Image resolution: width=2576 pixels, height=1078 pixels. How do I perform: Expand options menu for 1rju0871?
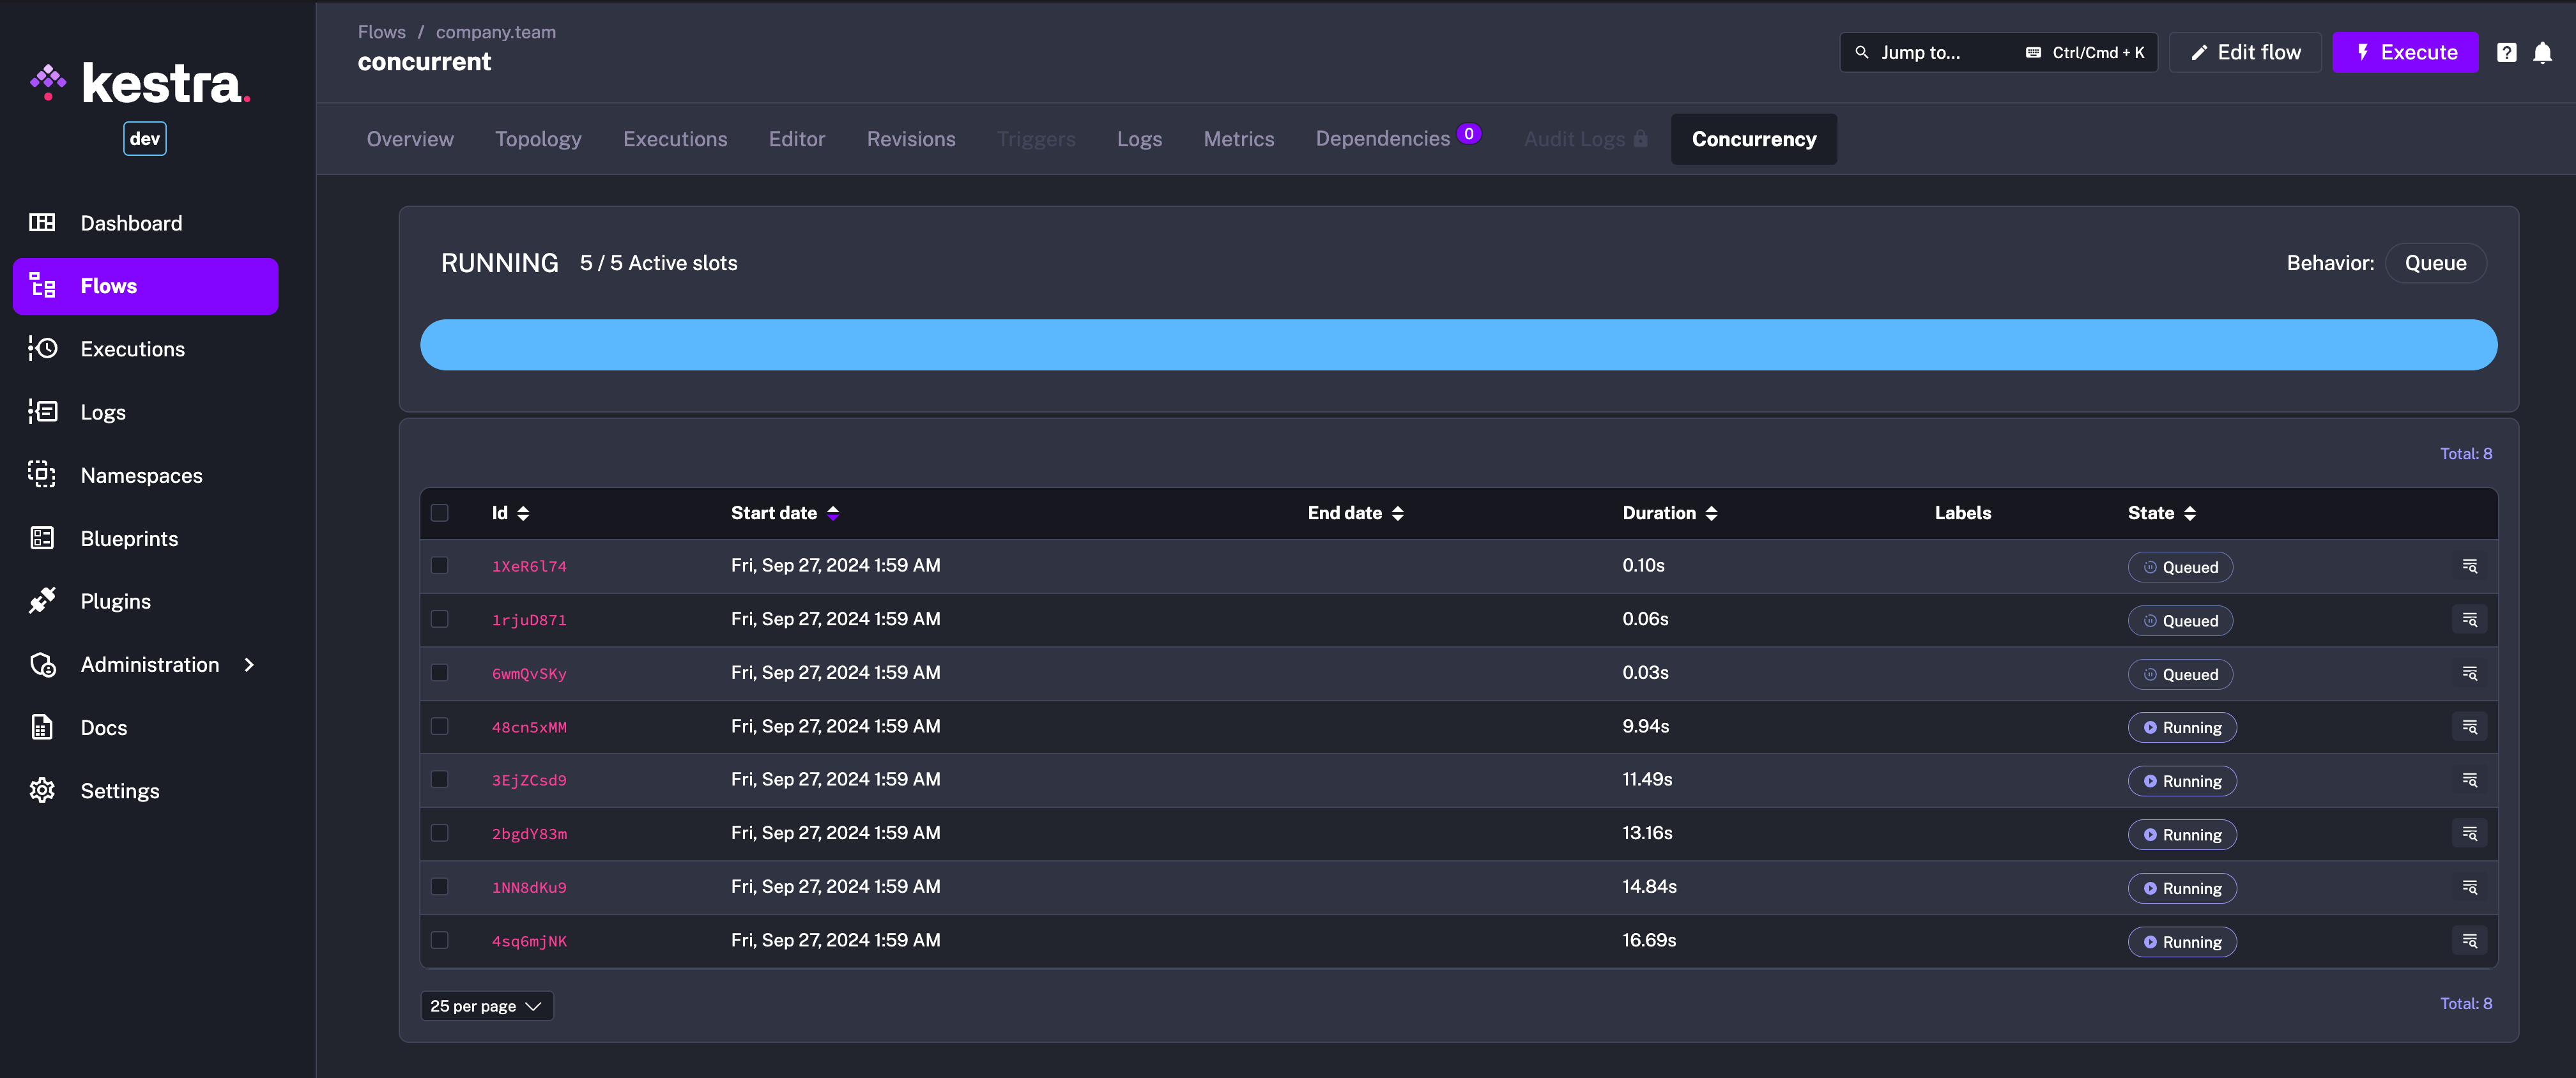pyautogui.click(x=2469, y=619)
